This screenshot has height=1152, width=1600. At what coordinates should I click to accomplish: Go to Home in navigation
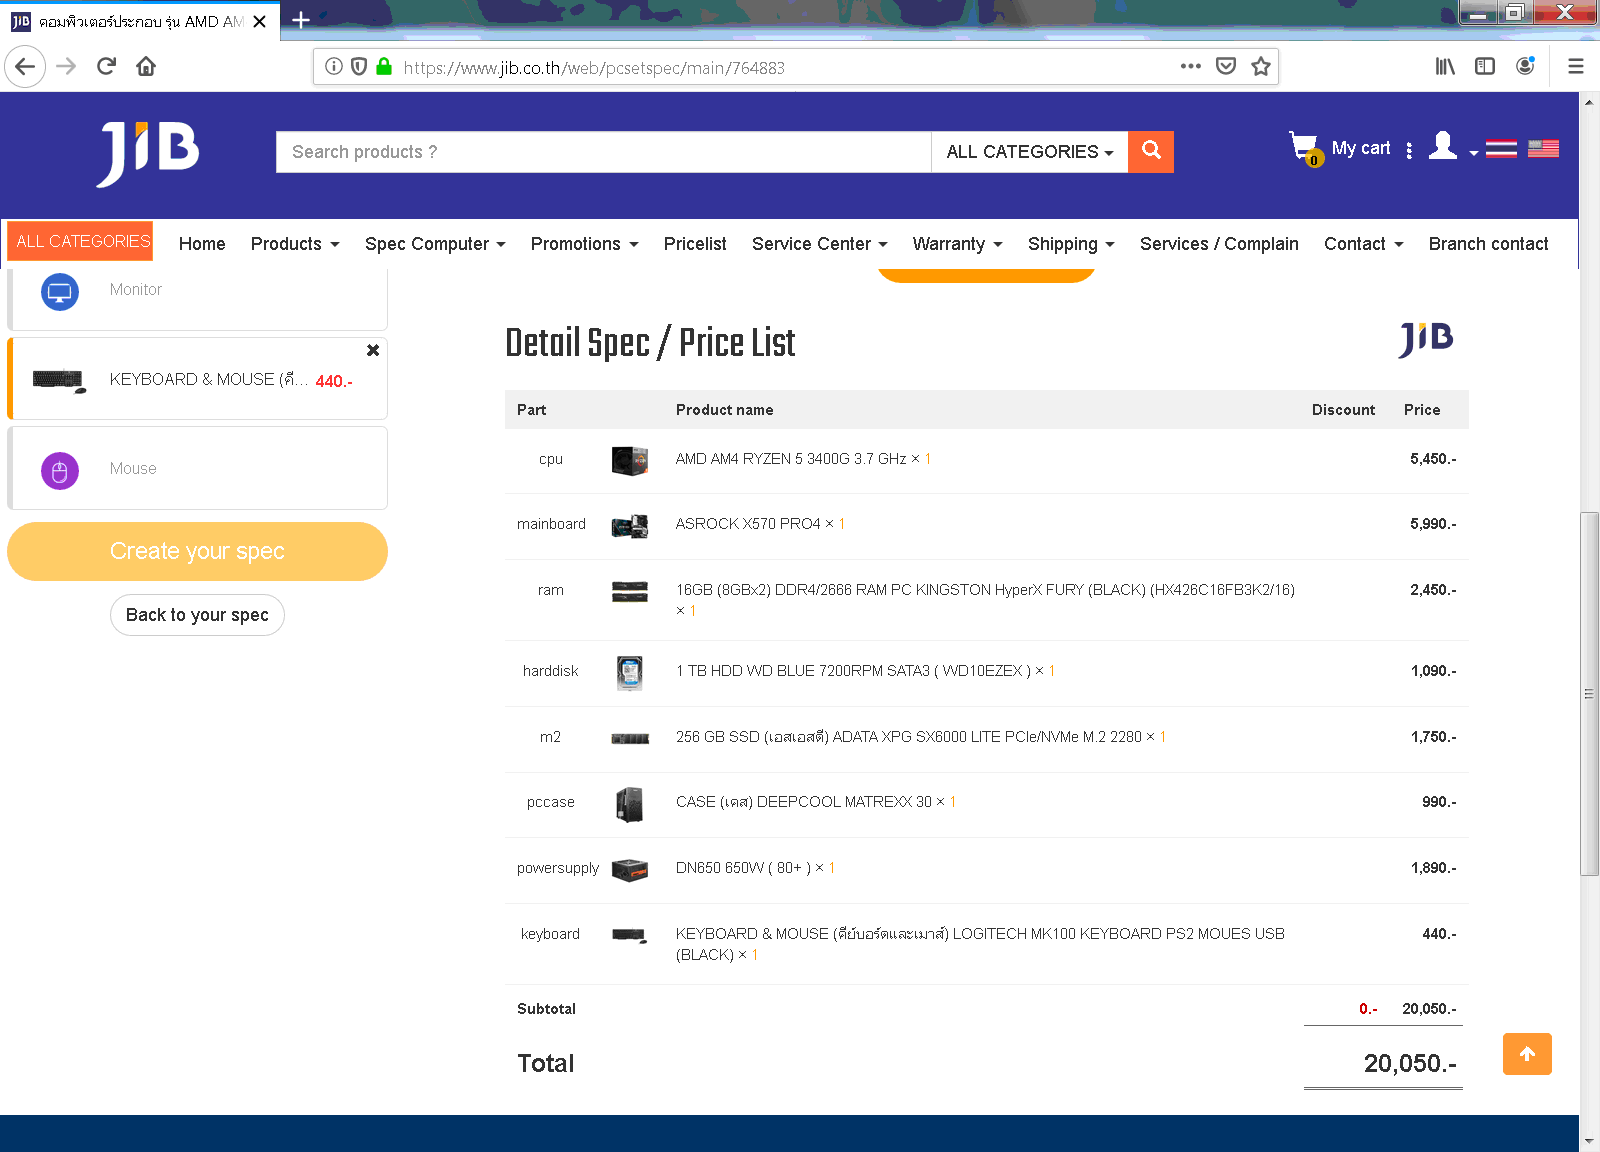[202, 244]
